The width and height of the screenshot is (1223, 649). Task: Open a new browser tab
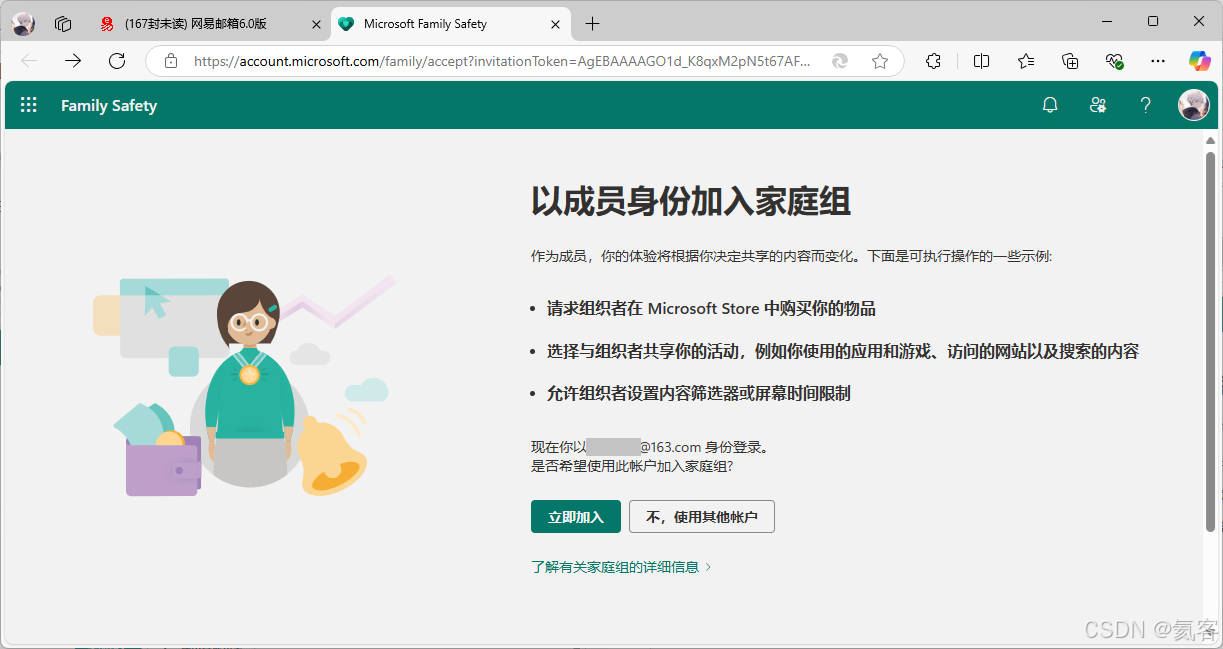pos(593,23)
